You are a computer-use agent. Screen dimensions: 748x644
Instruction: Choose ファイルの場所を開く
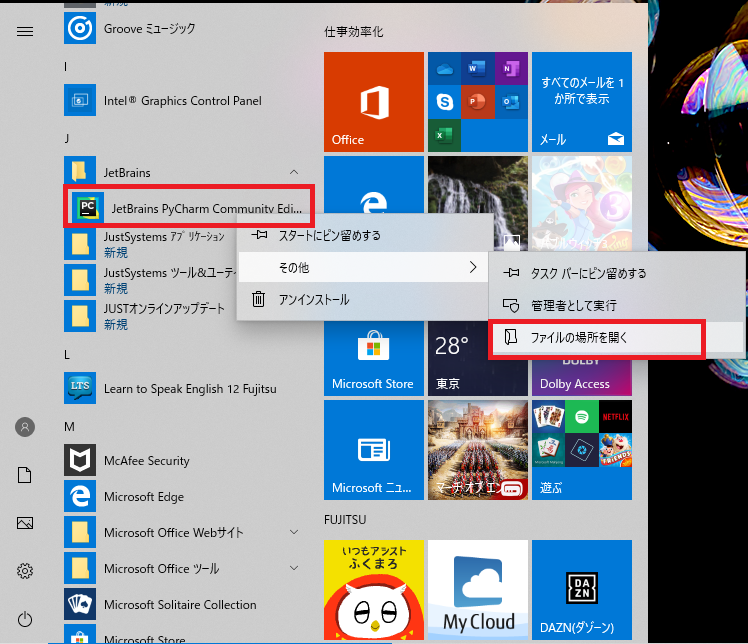(616, 338)
